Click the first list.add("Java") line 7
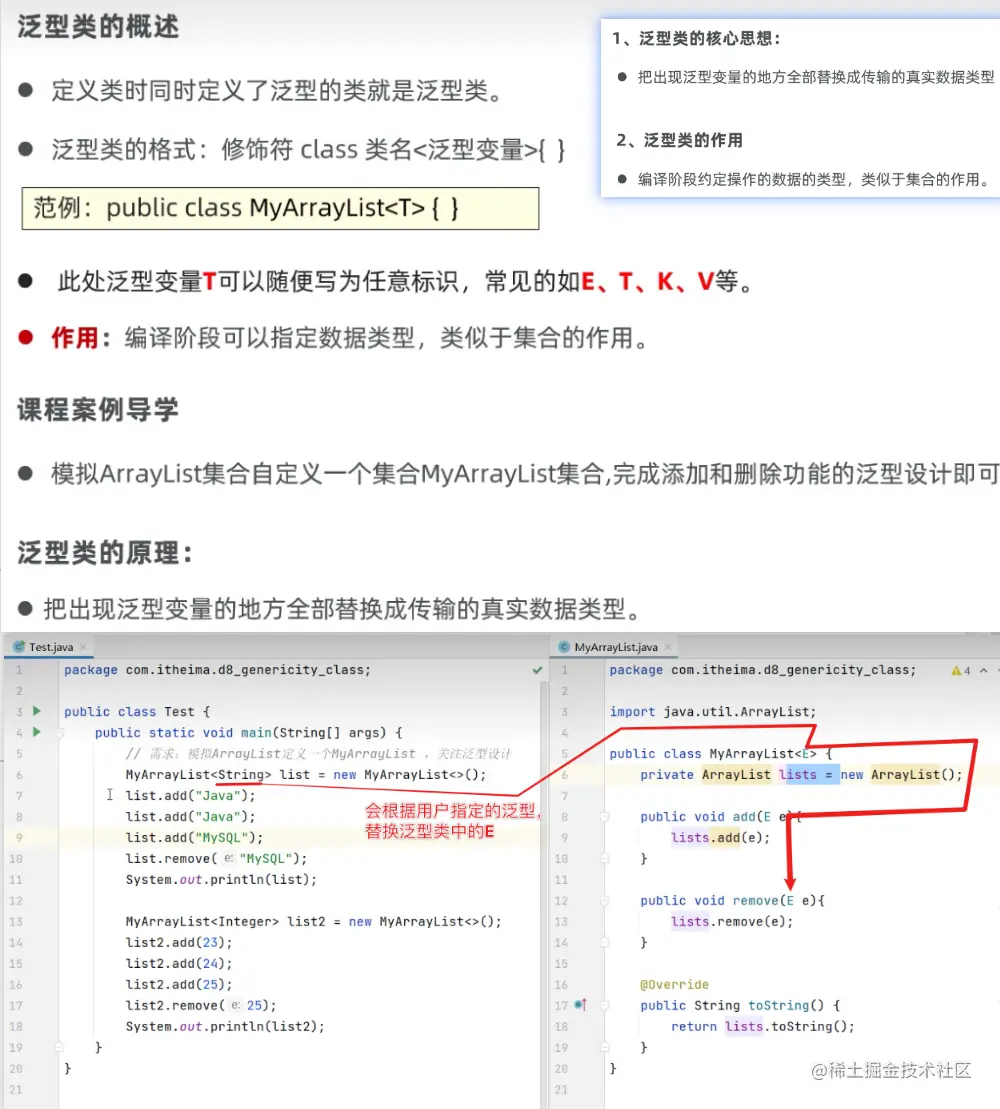Image resolution: width=1000 pixels, height=1109 pixels. click(x=190, y=796)
